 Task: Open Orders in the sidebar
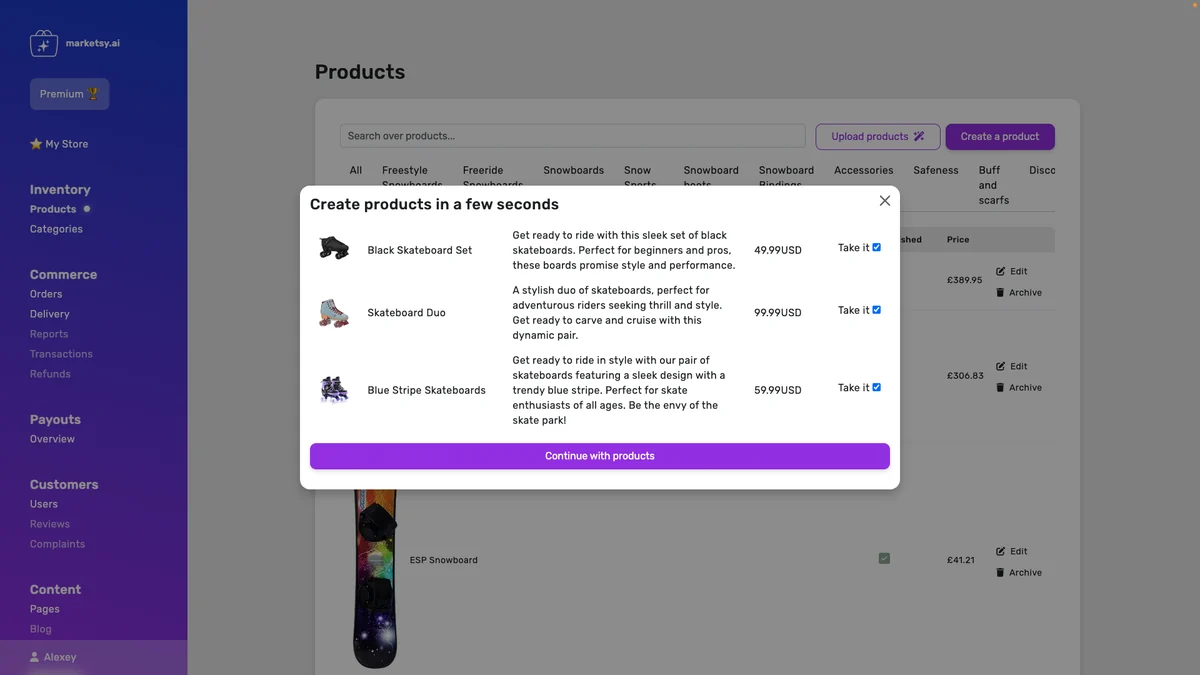(x=46, y=294)
